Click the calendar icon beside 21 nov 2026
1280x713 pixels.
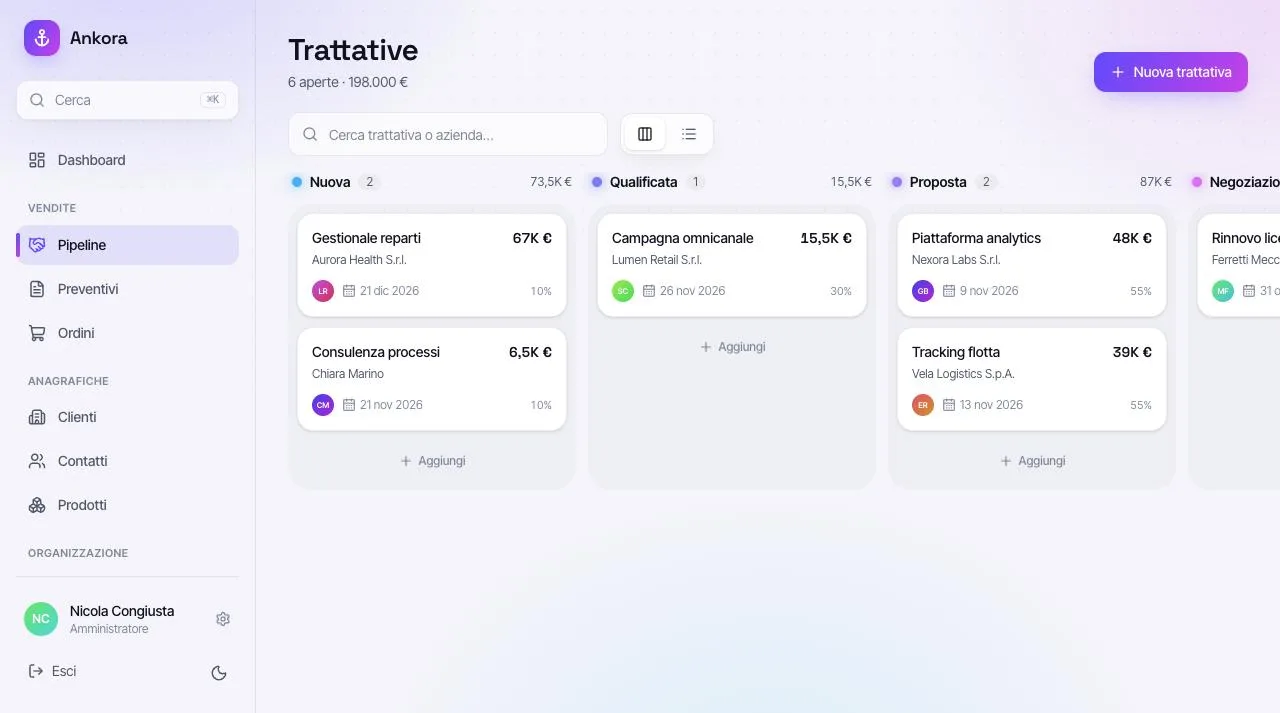point(349,405)
